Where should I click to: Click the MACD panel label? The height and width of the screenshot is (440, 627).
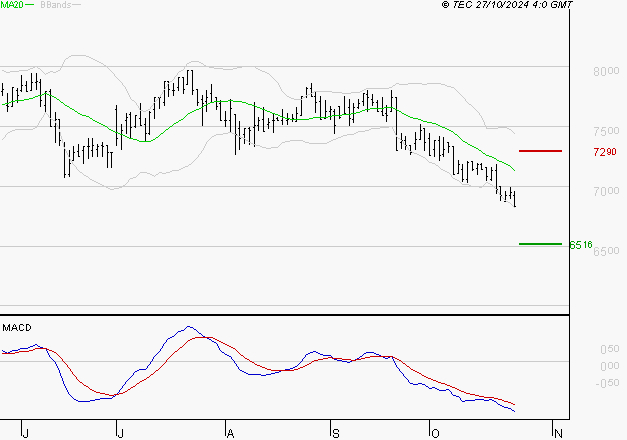[x=17, y=328]
